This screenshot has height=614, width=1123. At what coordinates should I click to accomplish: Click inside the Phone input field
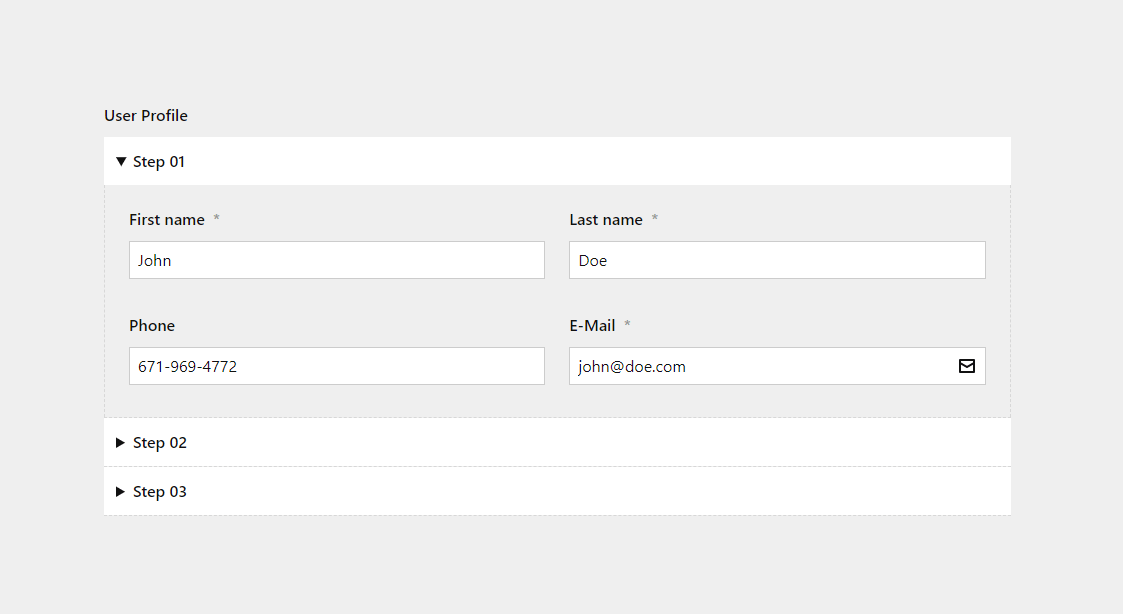pos(336,366)
